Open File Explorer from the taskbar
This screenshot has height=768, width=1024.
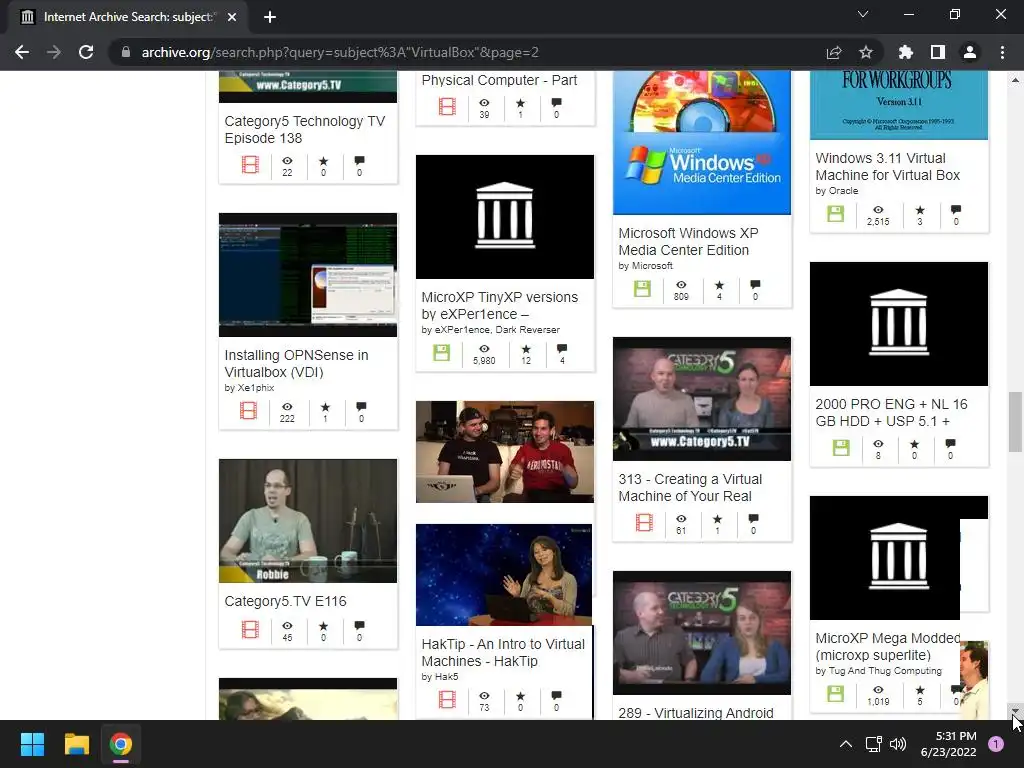76,744
